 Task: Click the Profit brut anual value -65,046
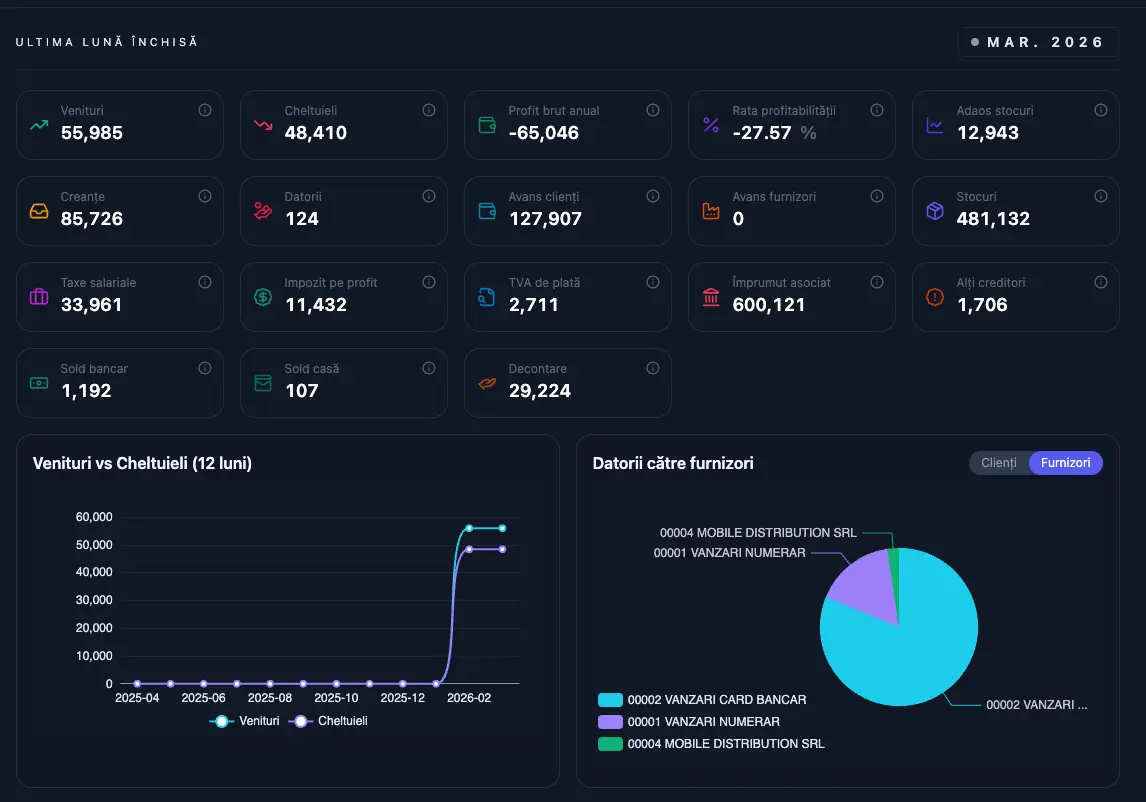(x=544, y=133)
